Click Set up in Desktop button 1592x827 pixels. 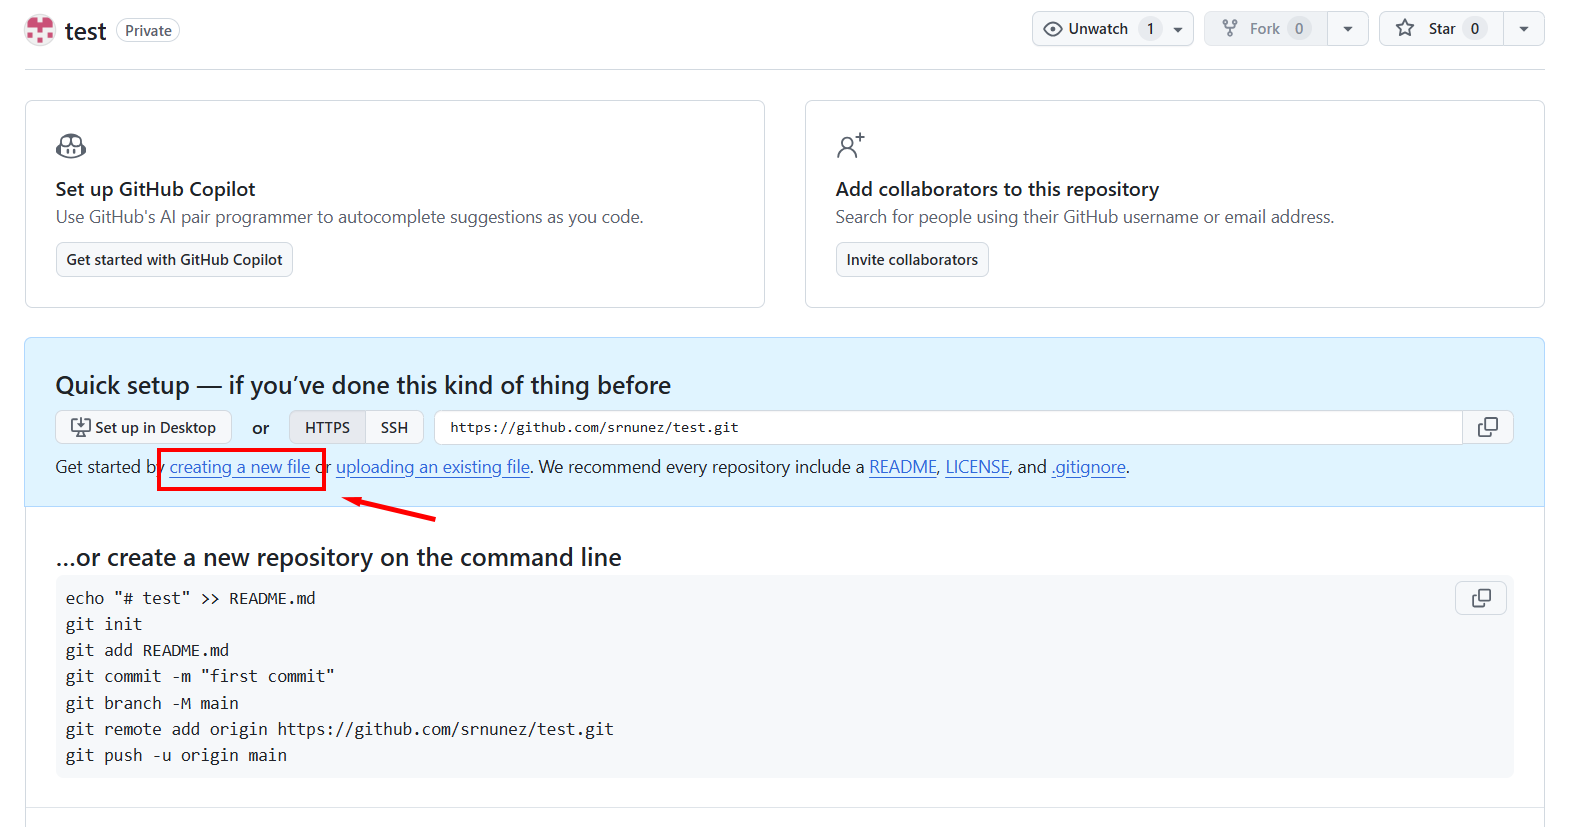[143, 428]
